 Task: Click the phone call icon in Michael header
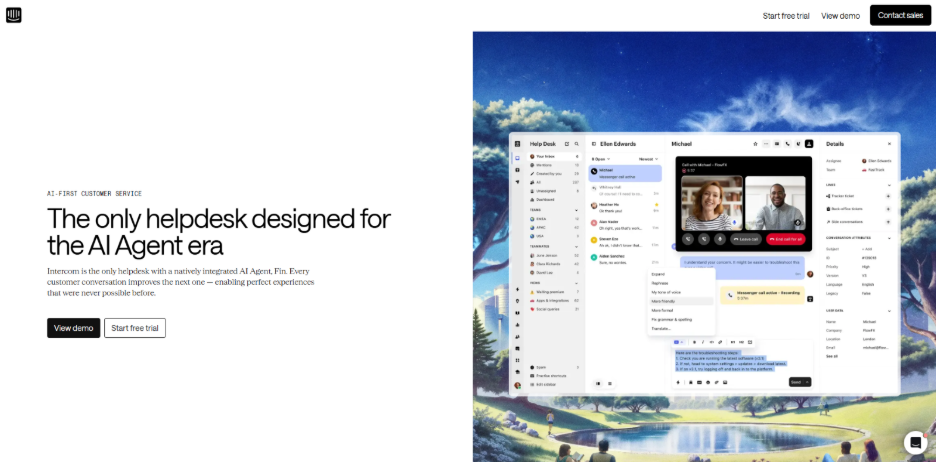click(x=787, y=144)
